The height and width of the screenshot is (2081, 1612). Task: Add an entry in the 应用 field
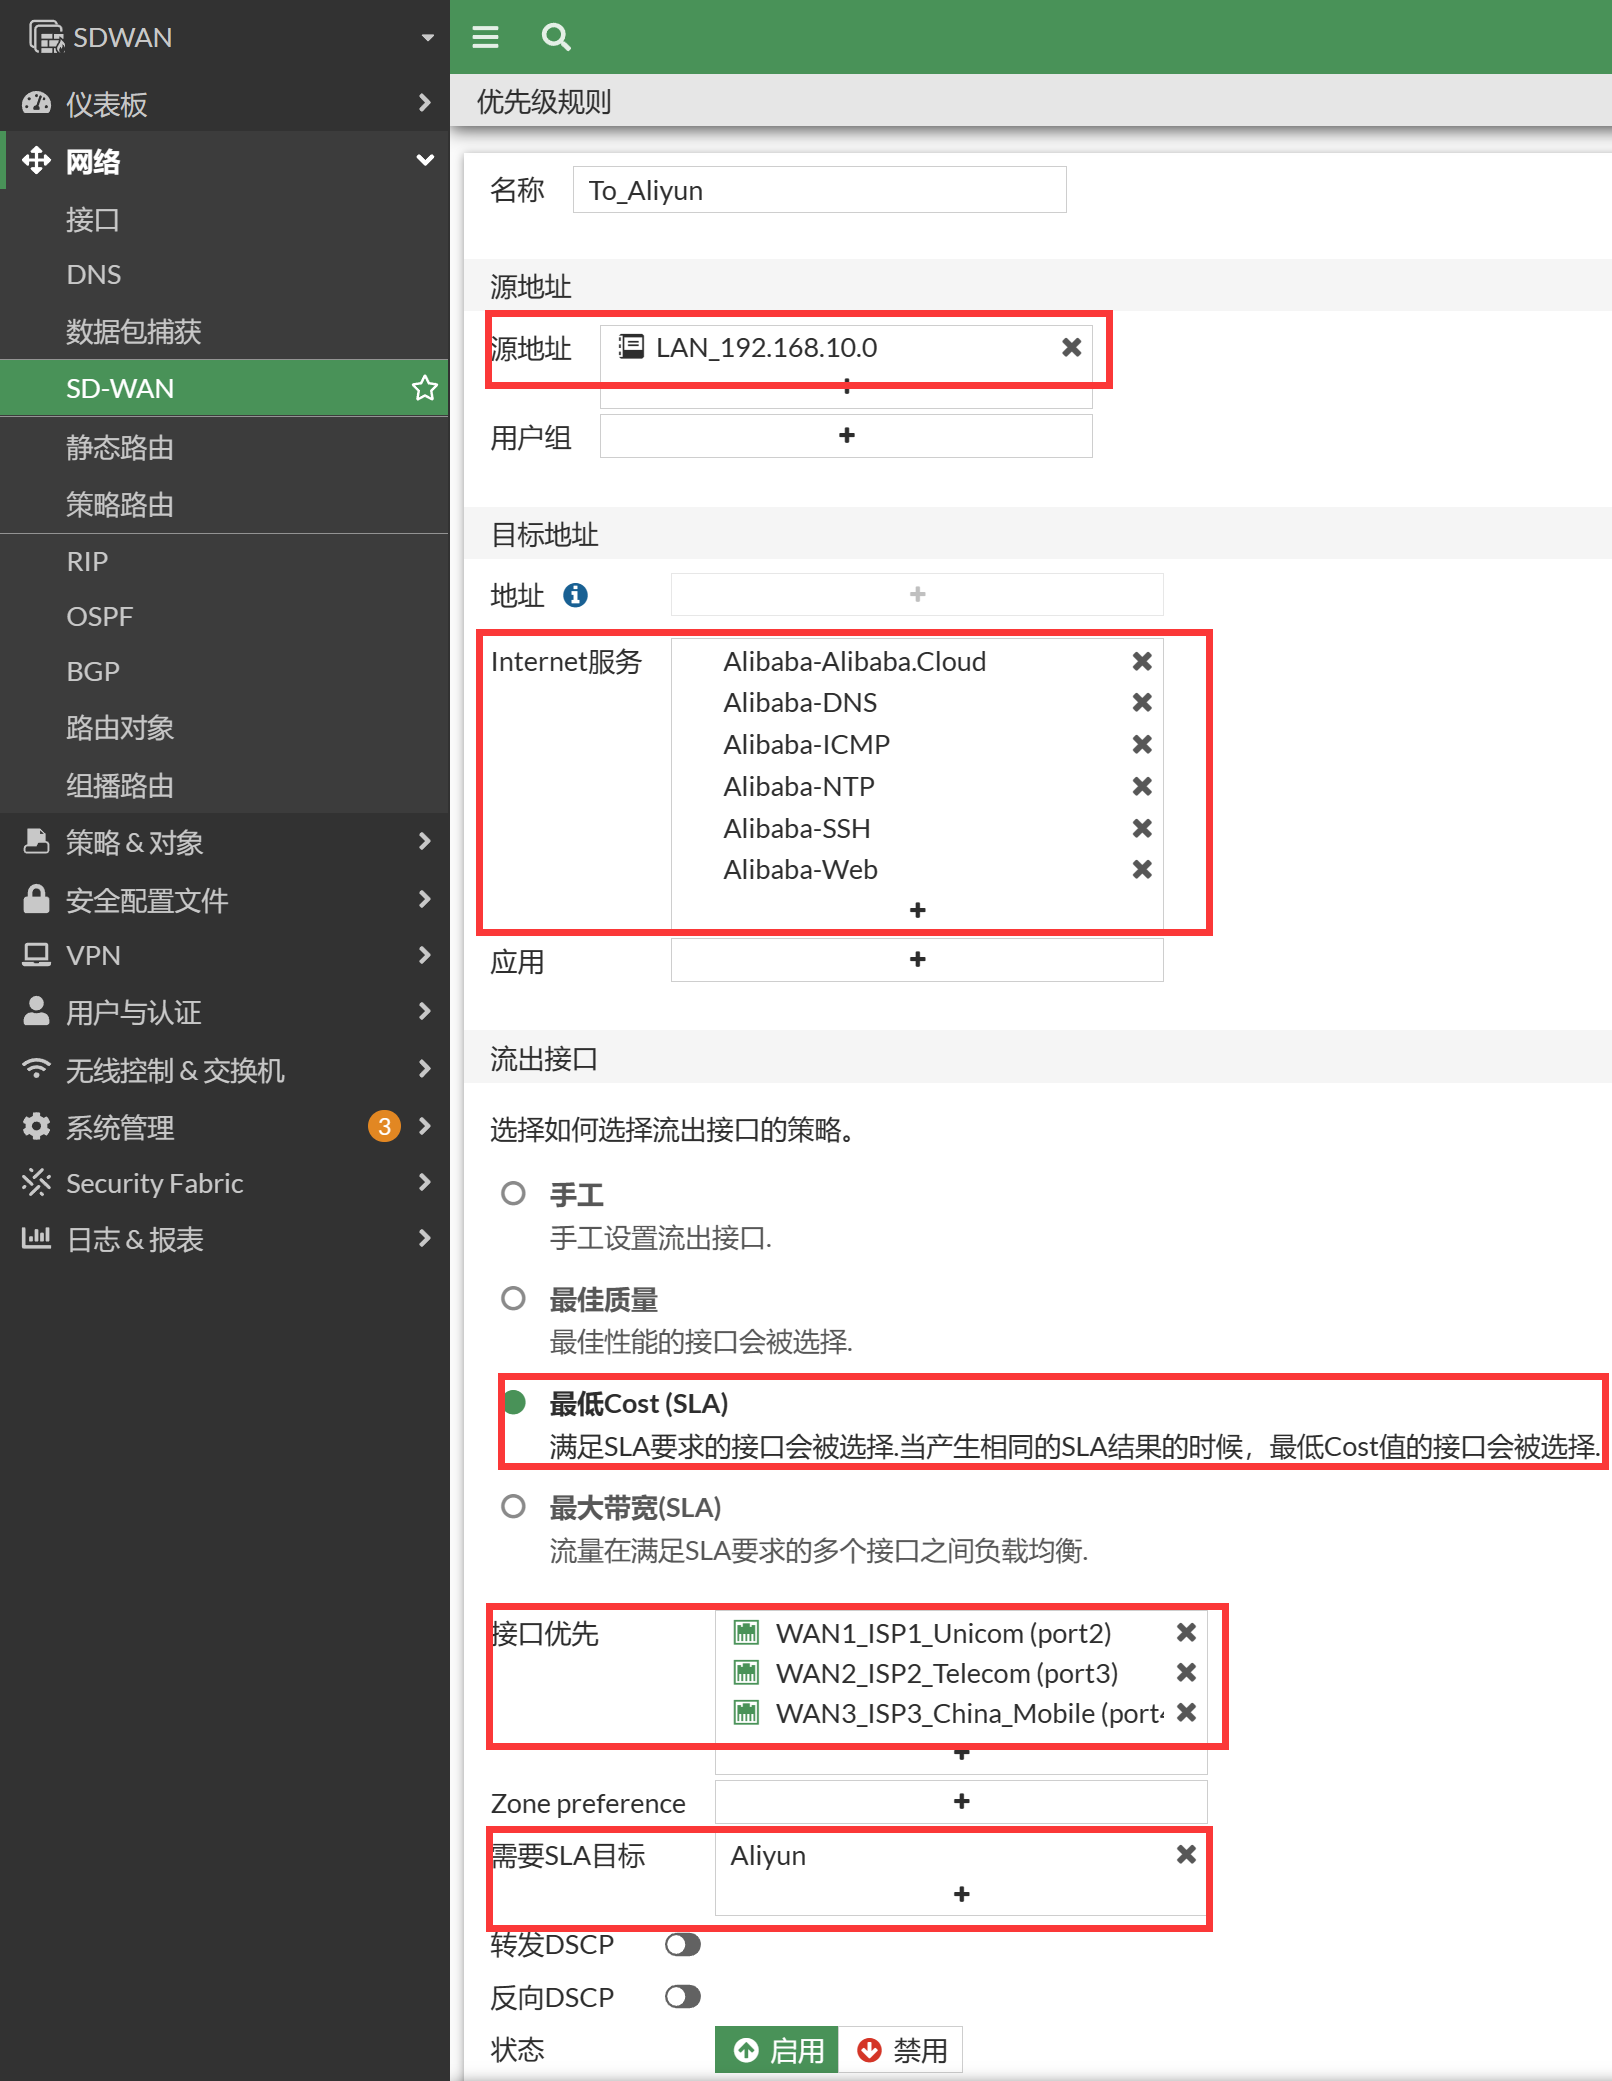pyautogui.click(x=917, y=960)
